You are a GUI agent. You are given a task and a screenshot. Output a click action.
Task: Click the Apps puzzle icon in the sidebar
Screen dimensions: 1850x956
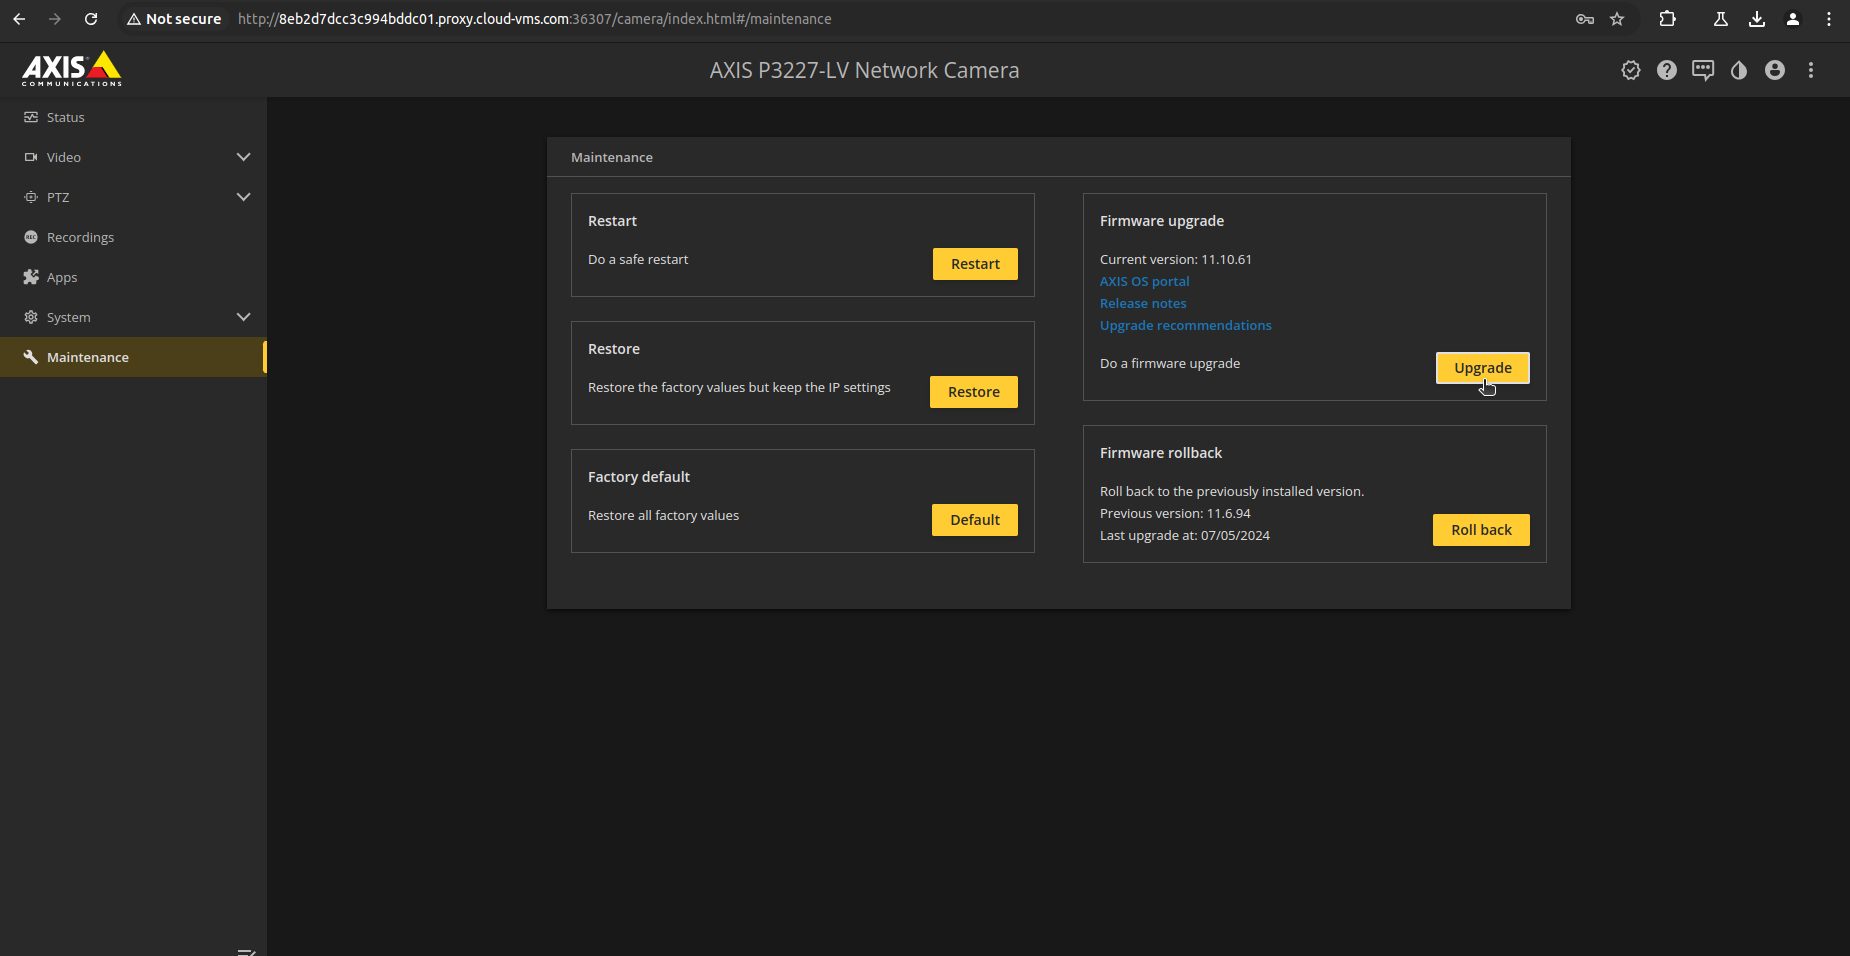[x=31, y=277]
